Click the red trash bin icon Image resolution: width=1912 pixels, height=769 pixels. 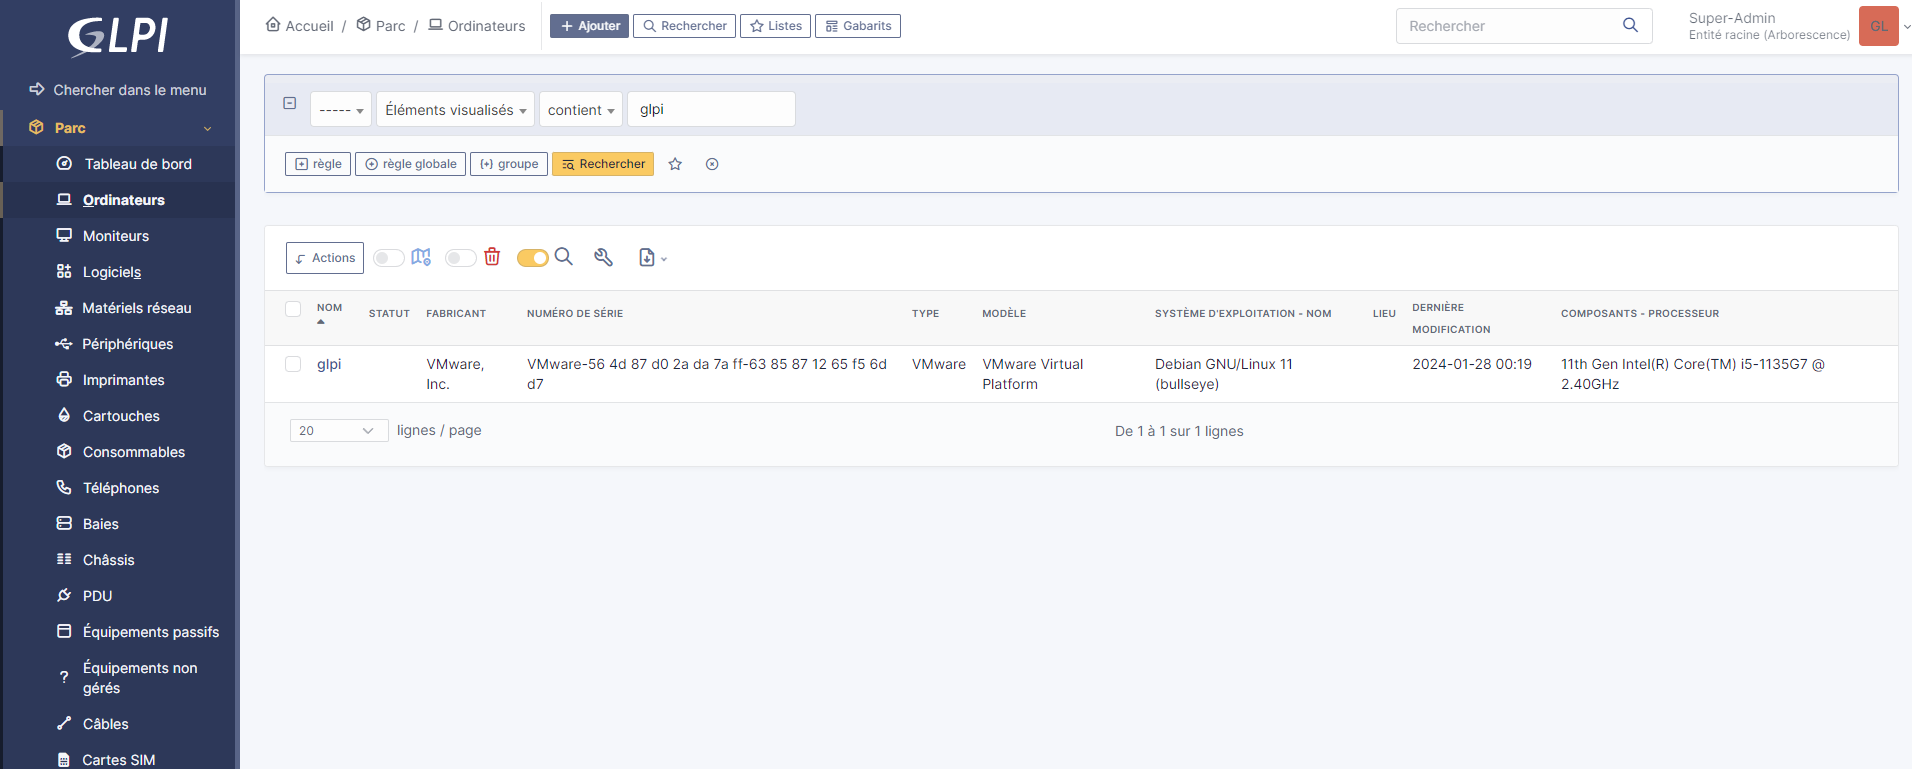pos(492,257)
